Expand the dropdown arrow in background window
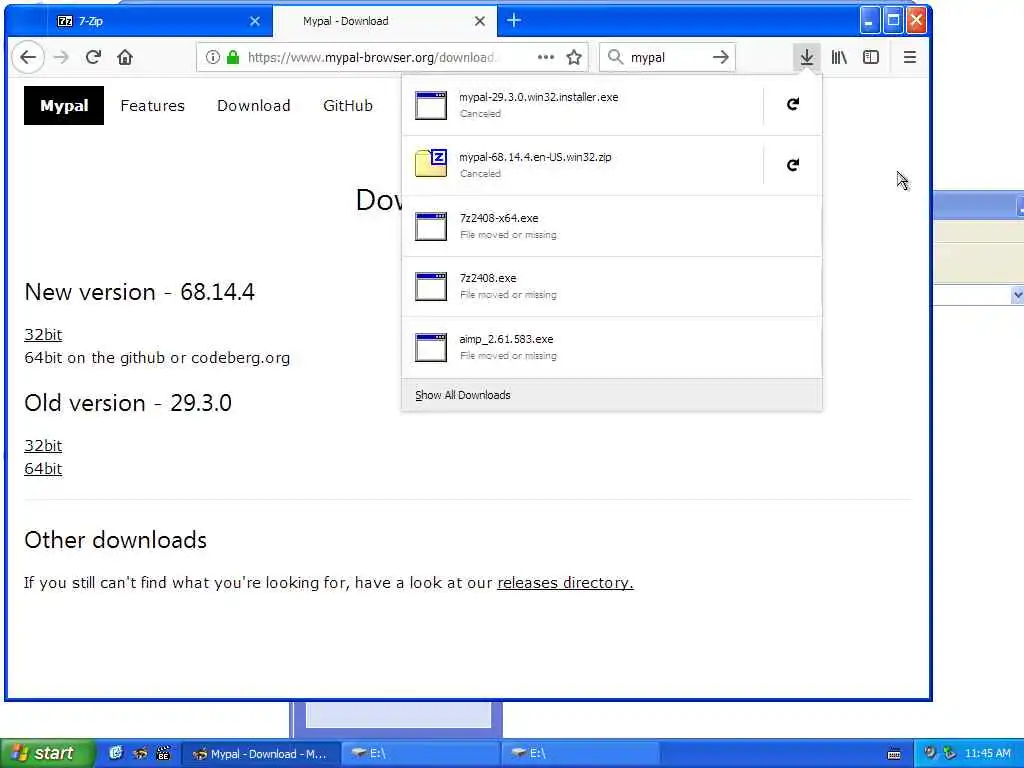Image resolution: width=1024 pixels, height=768 pixels. 1017,295
